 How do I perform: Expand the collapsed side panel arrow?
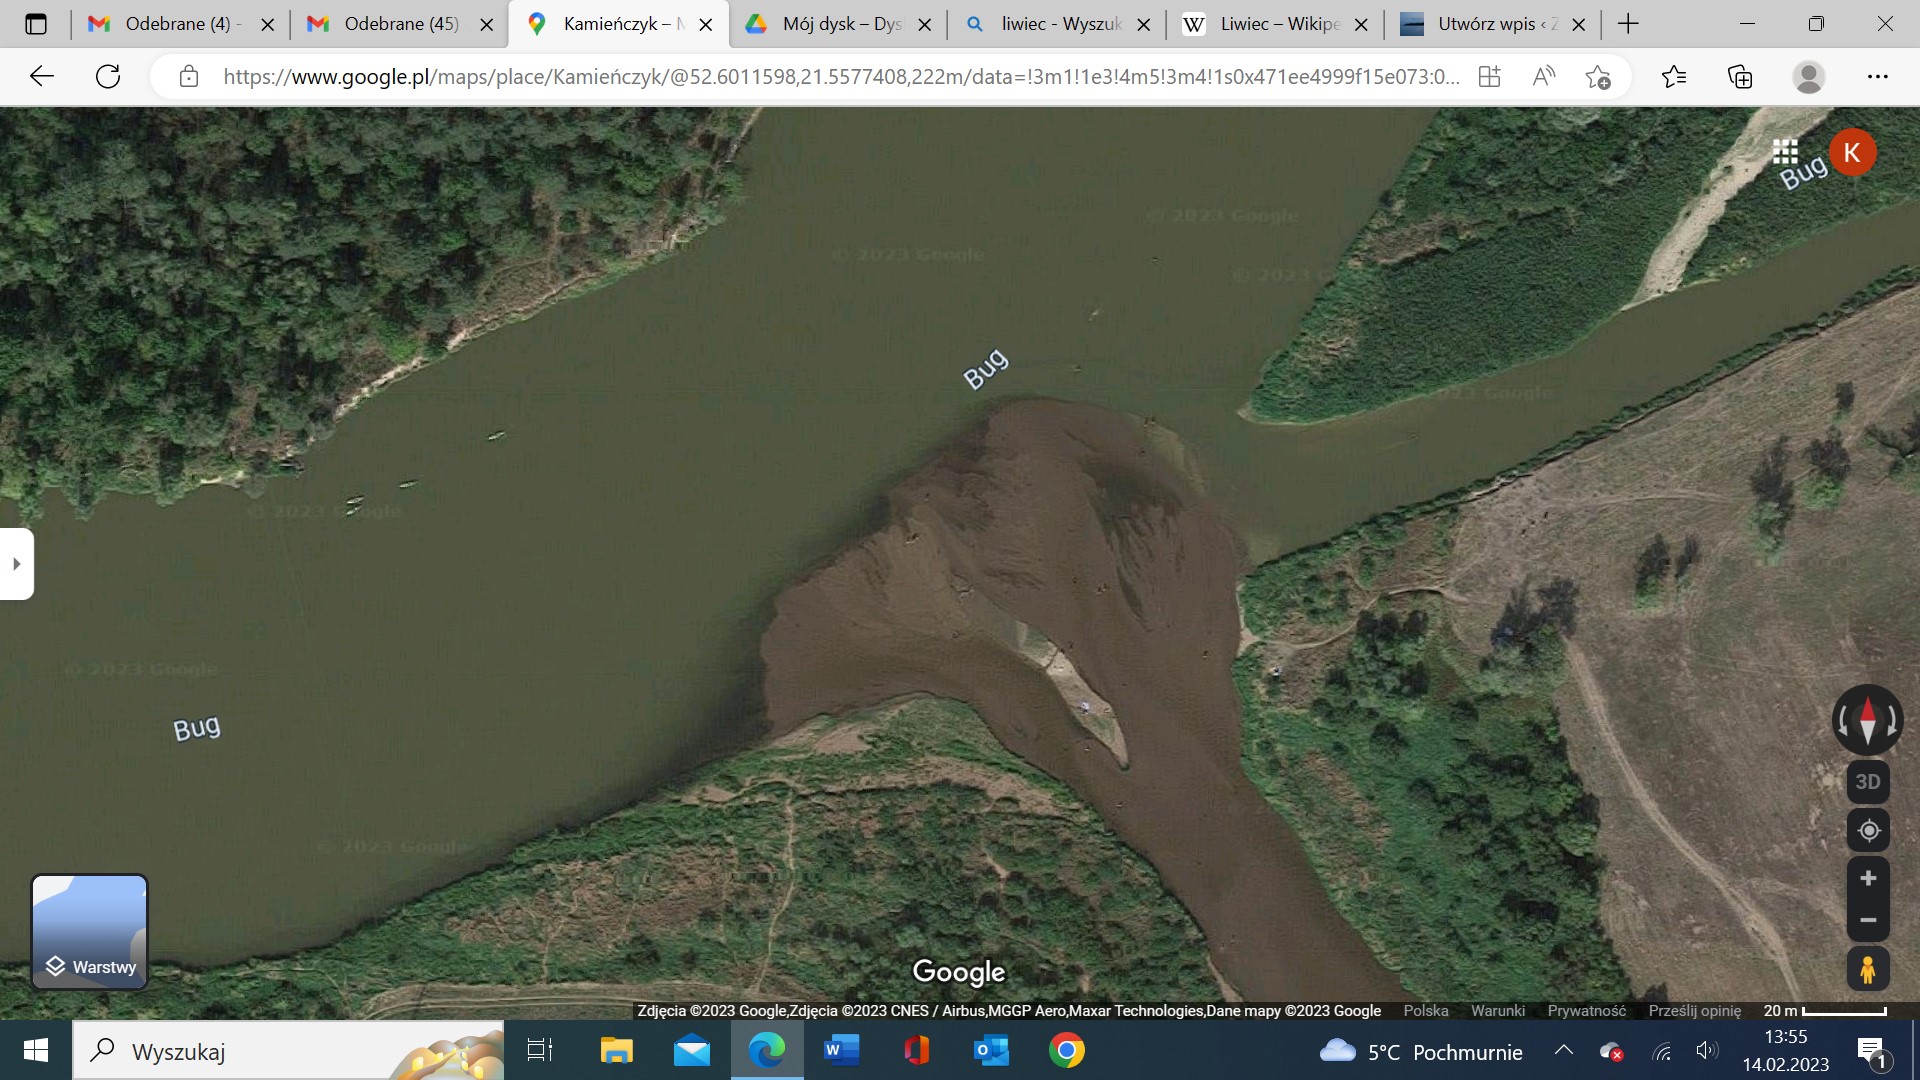tap(17, 564)
